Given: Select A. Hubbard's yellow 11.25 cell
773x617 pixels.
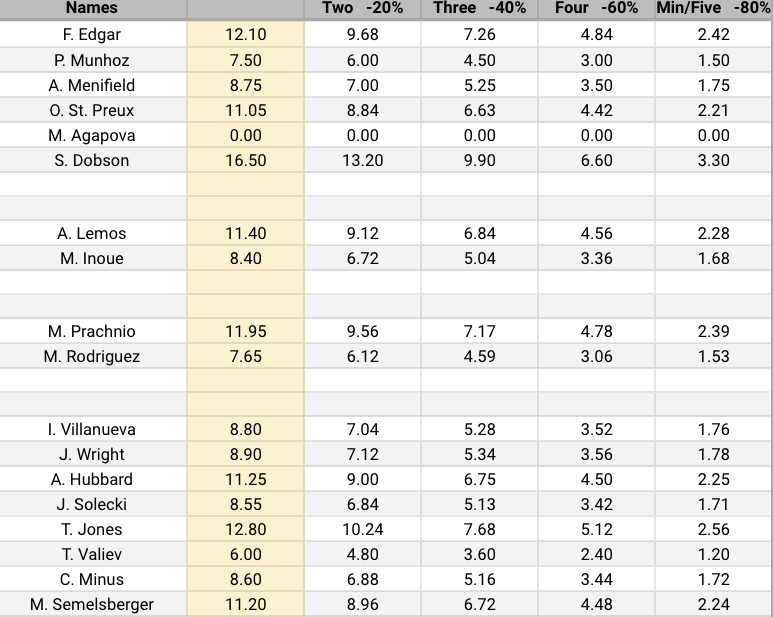Looking at the screenshot, I should 245,479.
